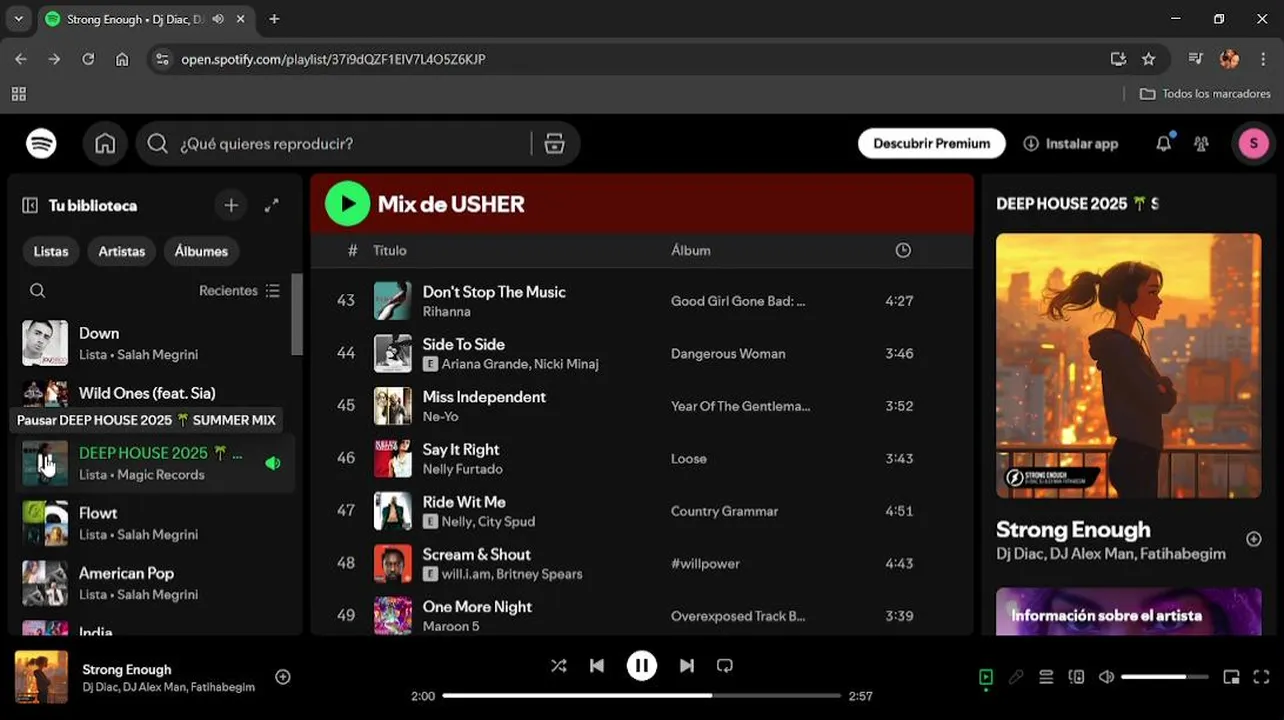Viewport: 1284px width, 720px height.
Task: Open the mini player
Action: click(x=1231, y=677)
